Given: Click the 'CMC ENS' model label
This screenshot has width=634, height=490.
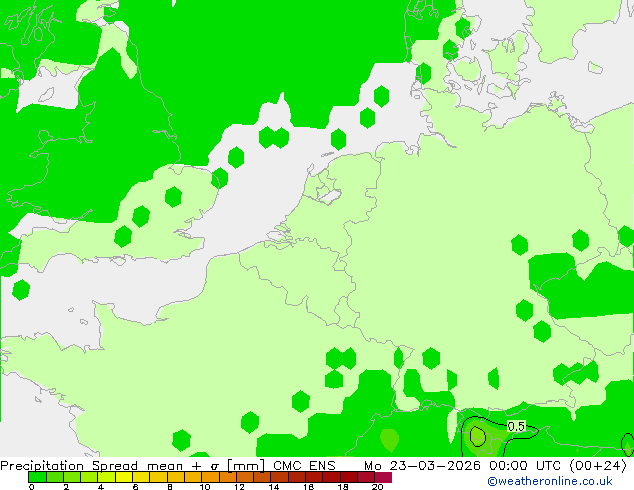Looking at the screenshot, I should pos(304,466).
